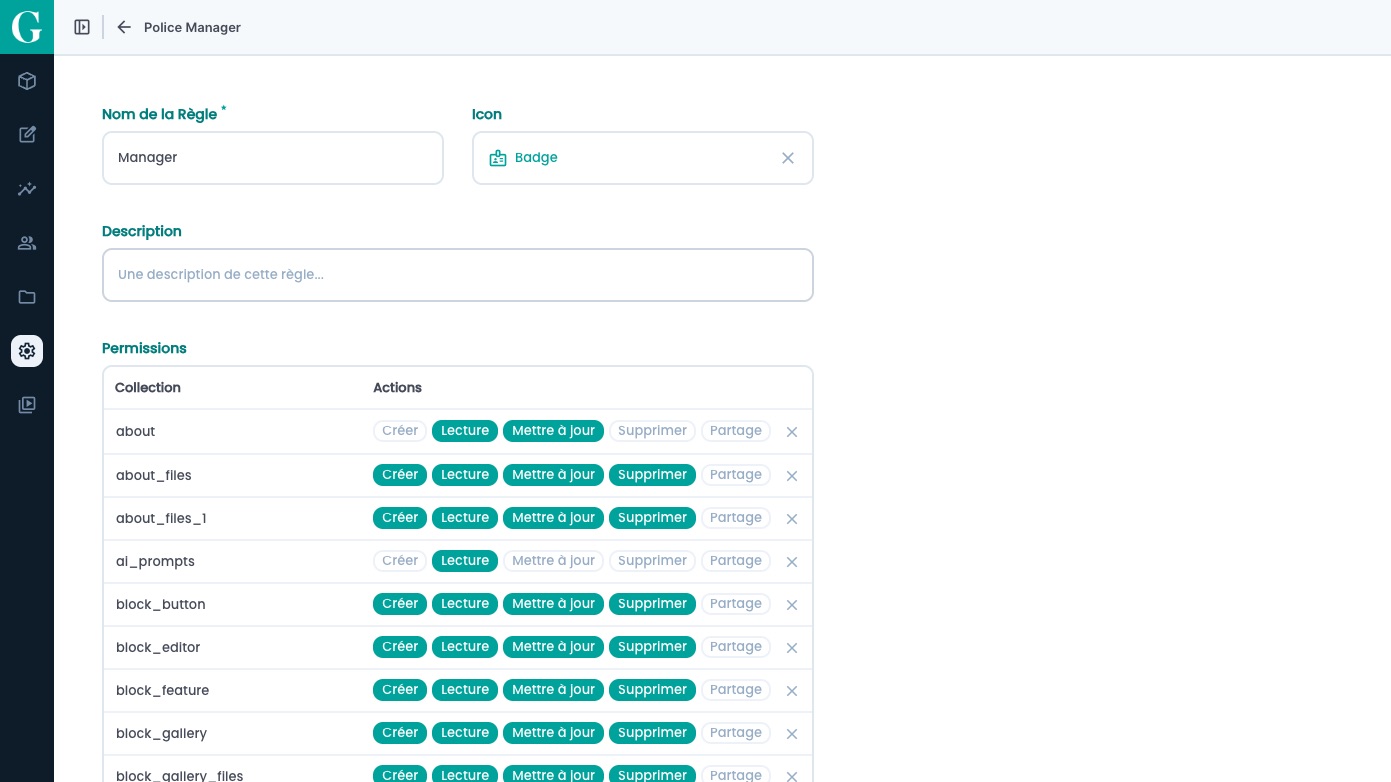Click the Nom de la Règle input
Viewport: 1391px width, 782px height.
273,158
